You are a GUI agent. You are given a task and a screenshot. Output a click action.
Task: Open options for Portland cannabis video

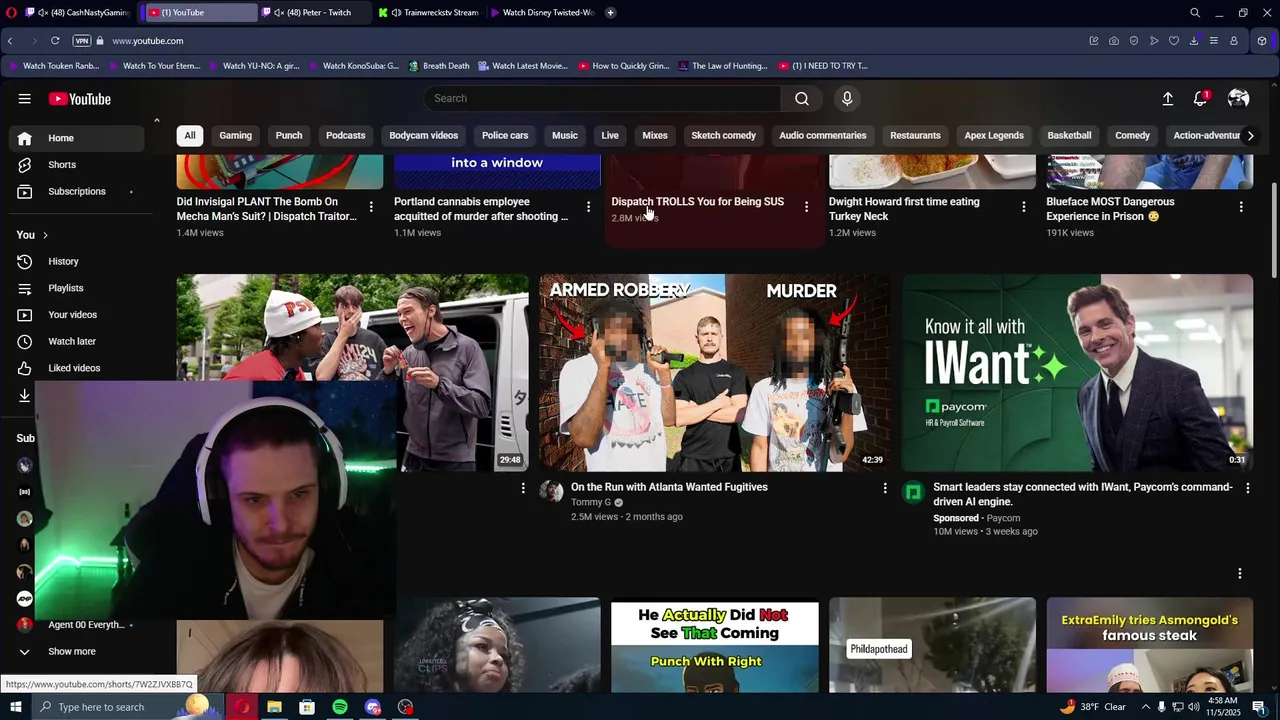[588, 207]
